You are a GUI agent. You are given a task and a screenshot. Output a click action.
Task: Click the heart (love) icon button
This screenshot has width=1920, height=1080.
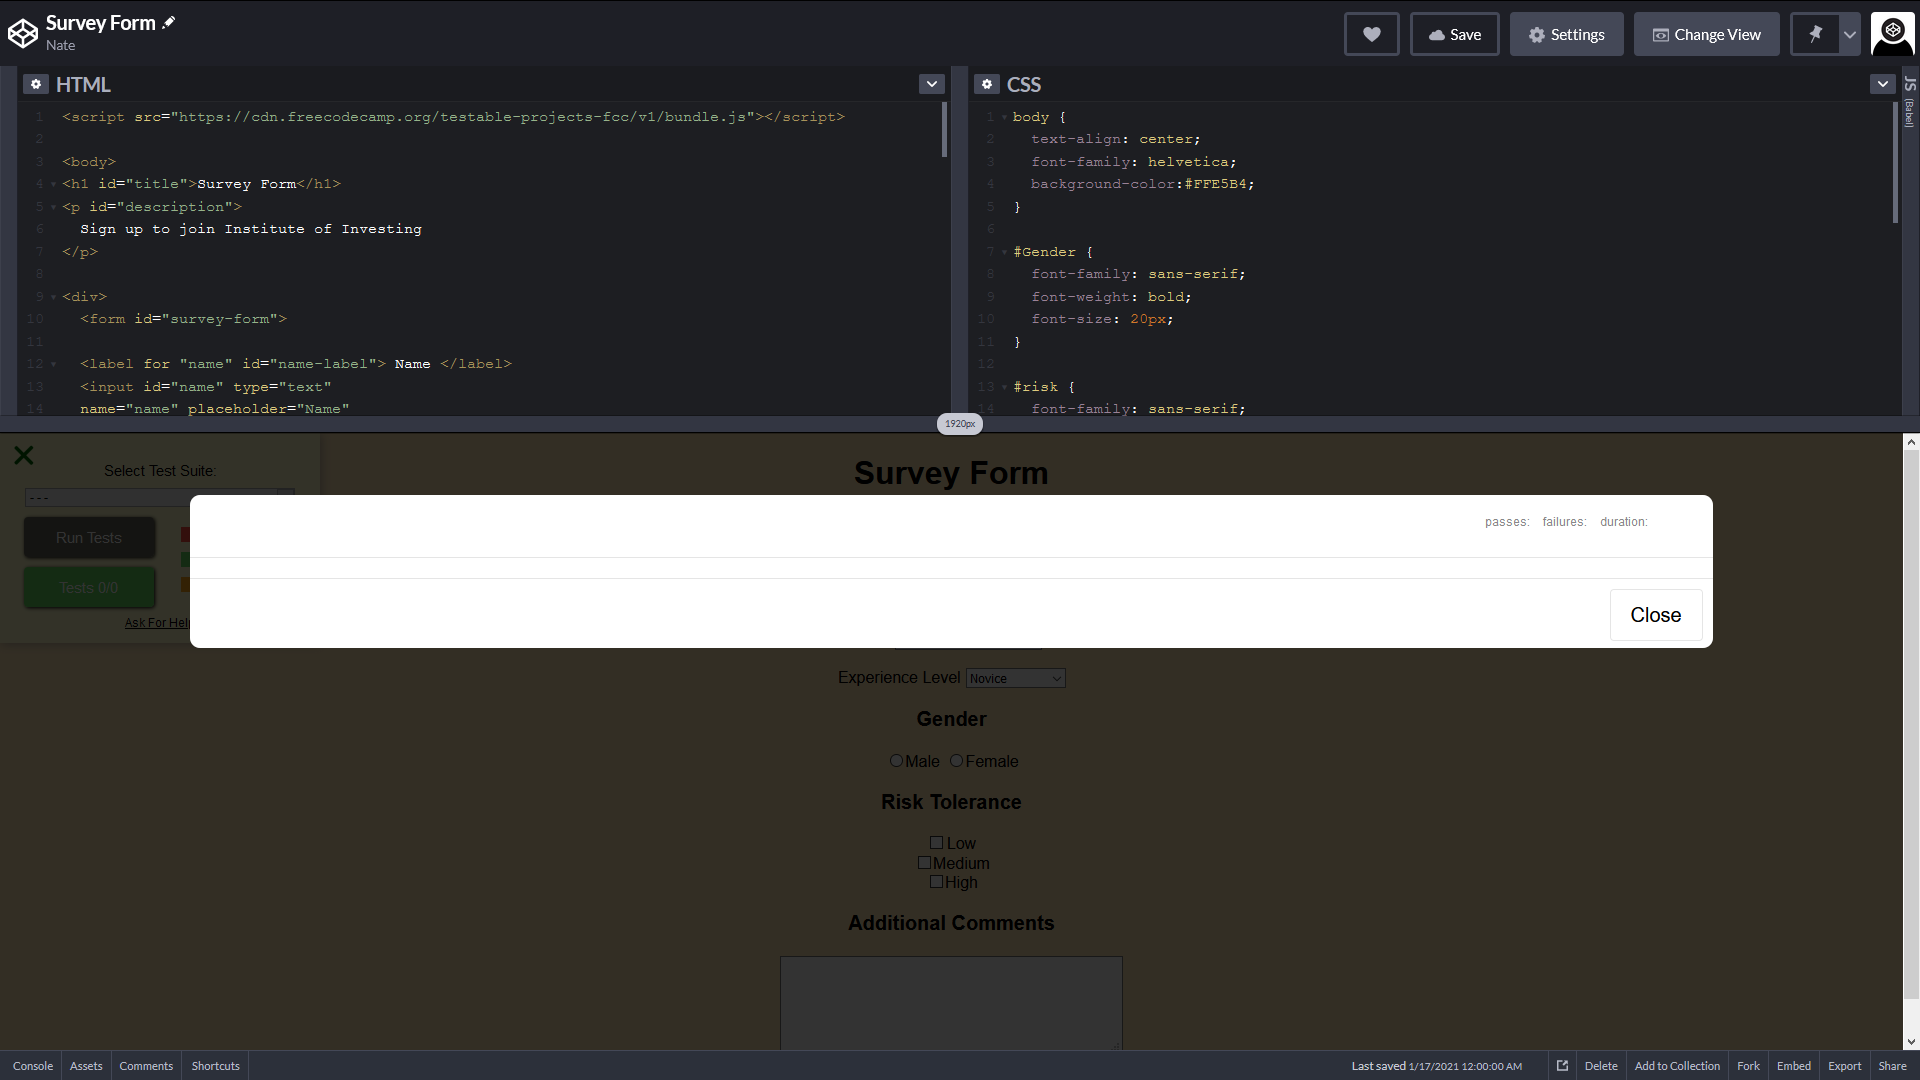coord(1371,35)
